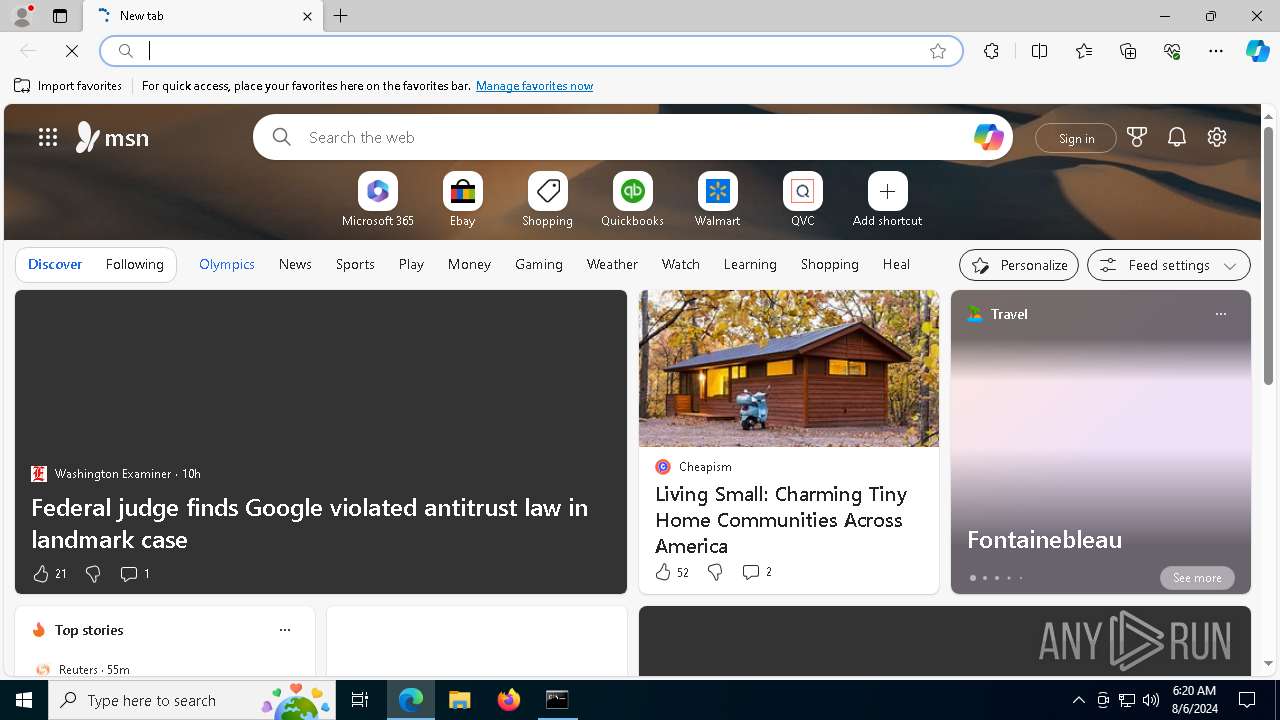Open the Gaming feed tab

(539, 264)
